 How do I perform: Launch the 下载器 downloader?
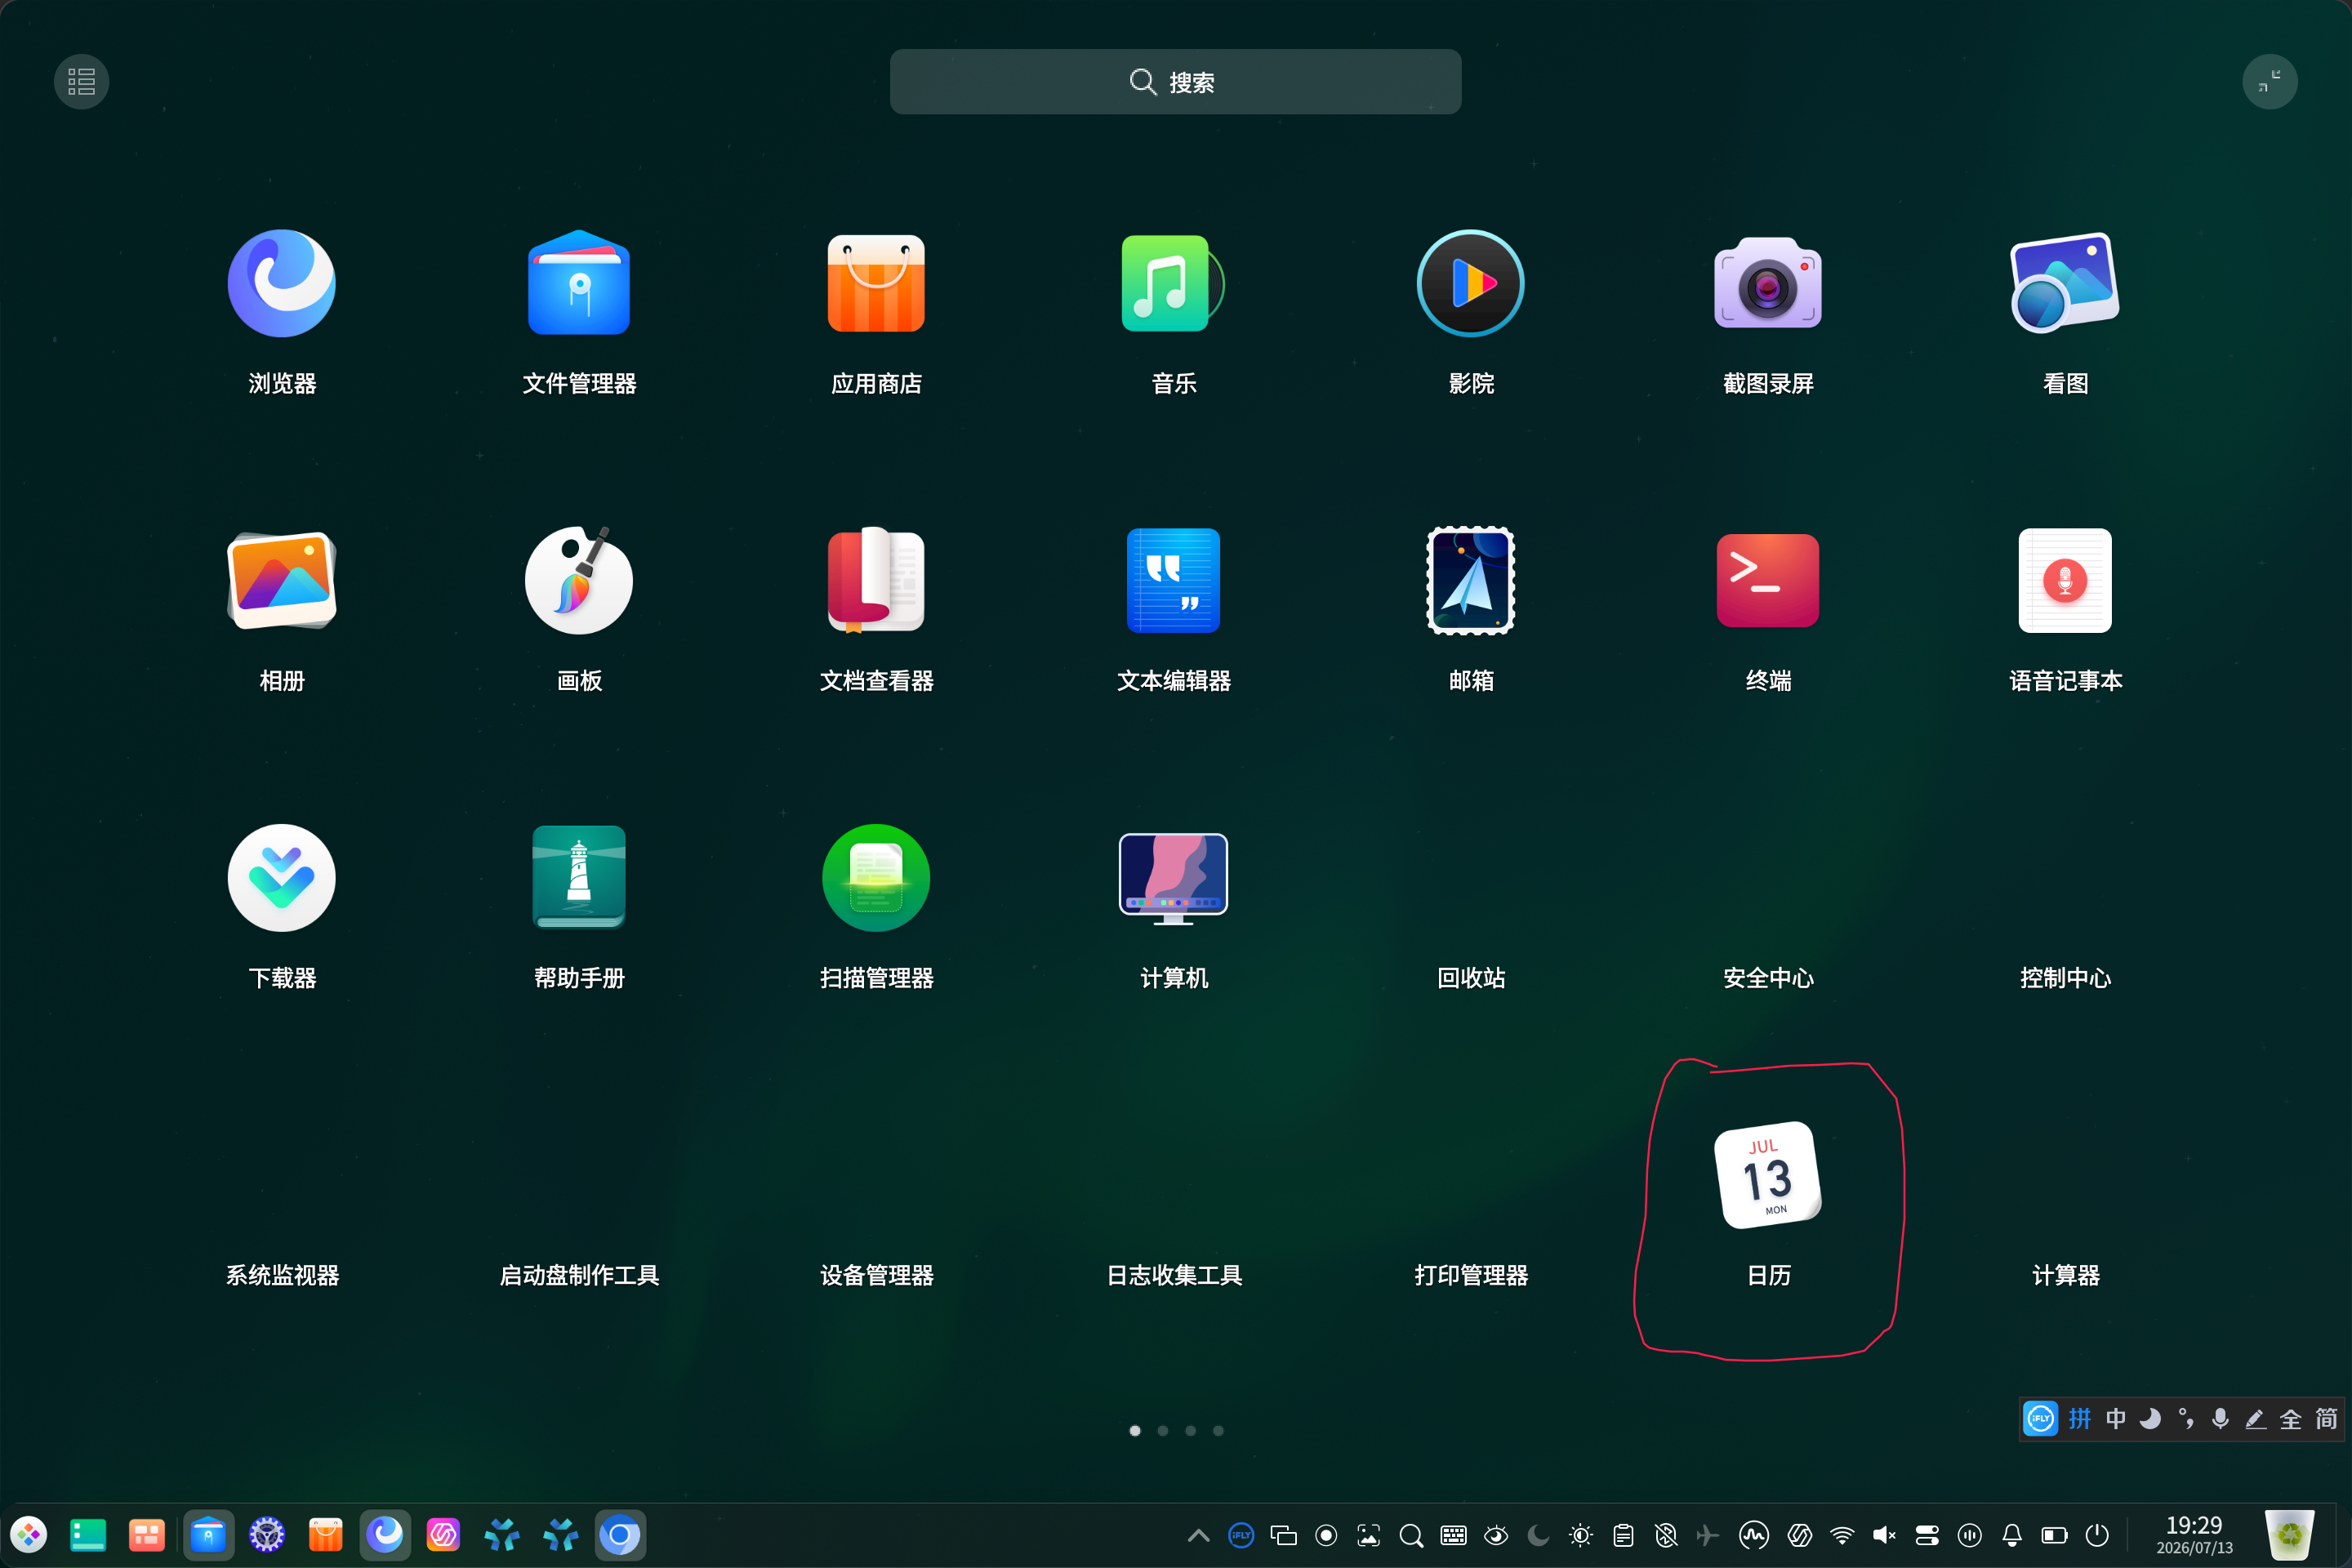(x=282, y=878)
